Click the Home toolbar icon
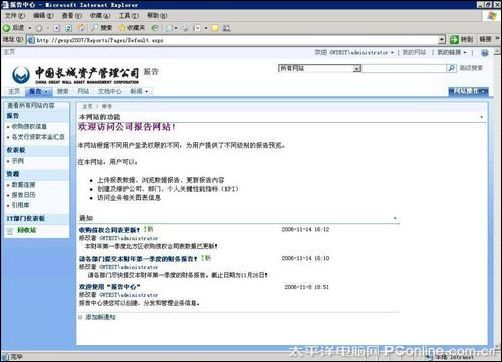Image resolution: width=502 pixels, height=362 pixels. pyautogui.click(x=80, y=28)
